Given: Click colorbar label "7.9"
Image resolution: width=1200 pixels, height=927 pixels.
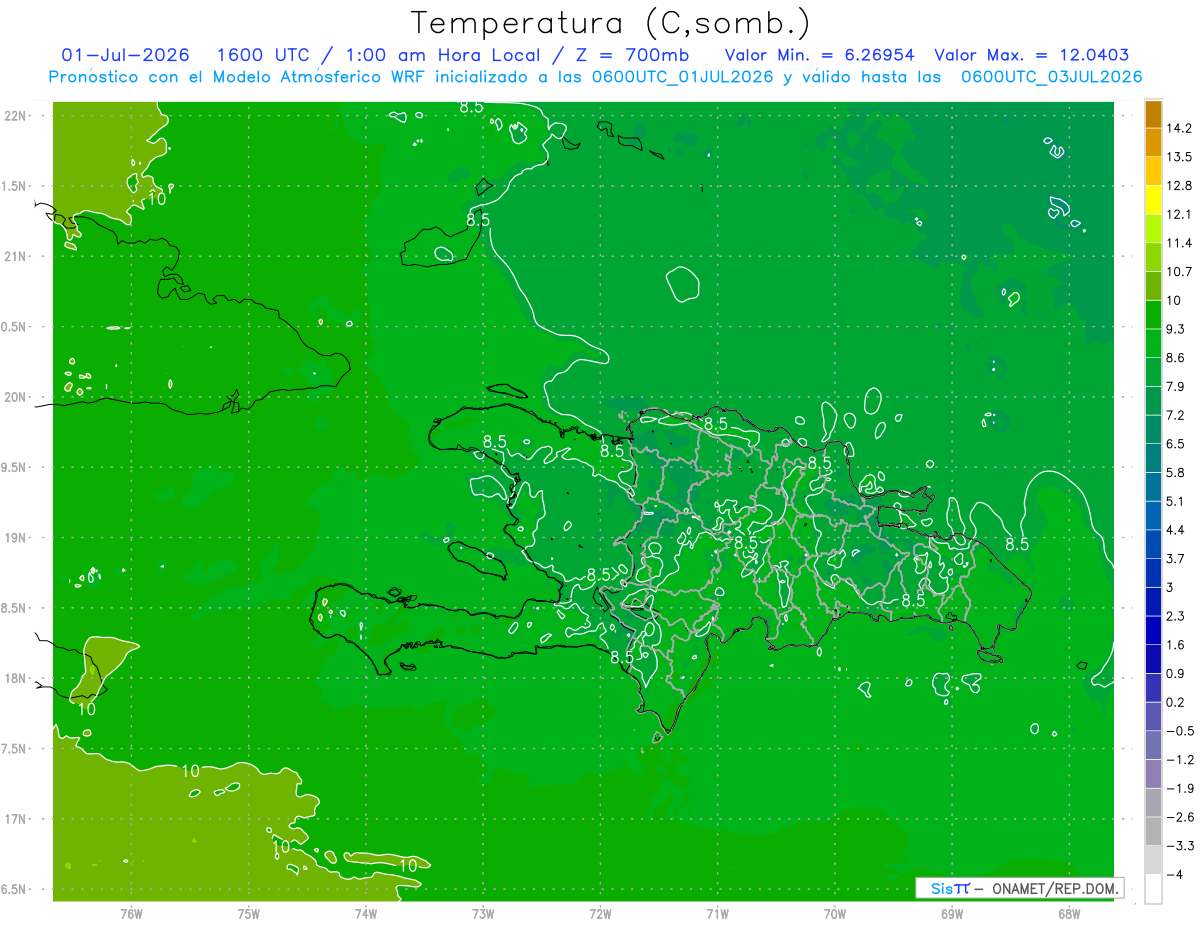Looking at the screenshot, I should tap(1176, 387).
